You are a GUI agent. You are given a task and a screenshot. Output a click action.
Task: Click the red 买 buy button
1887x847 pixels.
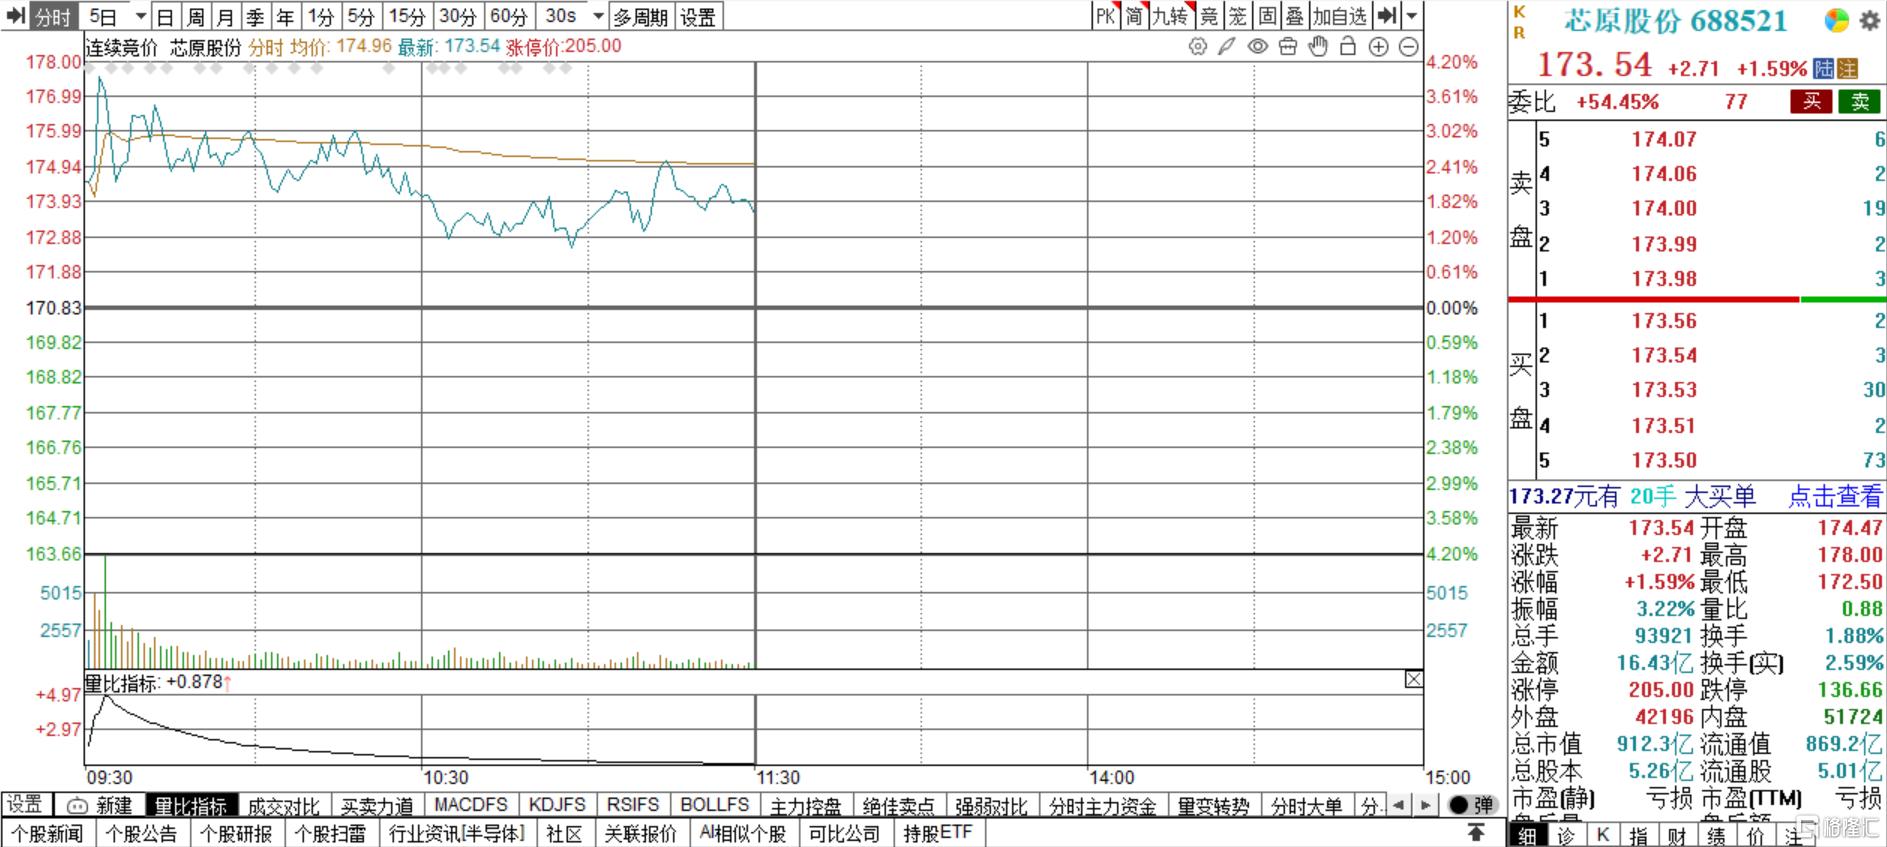click(1811, 101)
